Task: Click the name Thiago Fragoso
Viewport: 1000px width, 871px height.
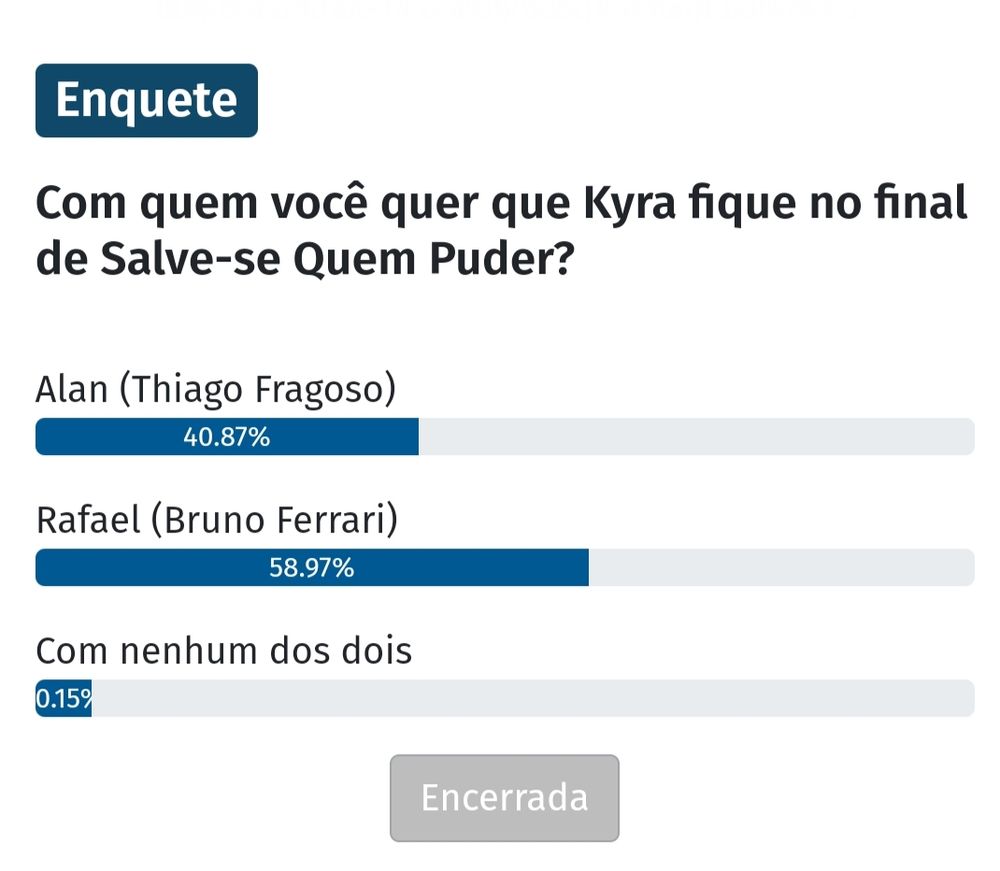Action: [258, 389]
